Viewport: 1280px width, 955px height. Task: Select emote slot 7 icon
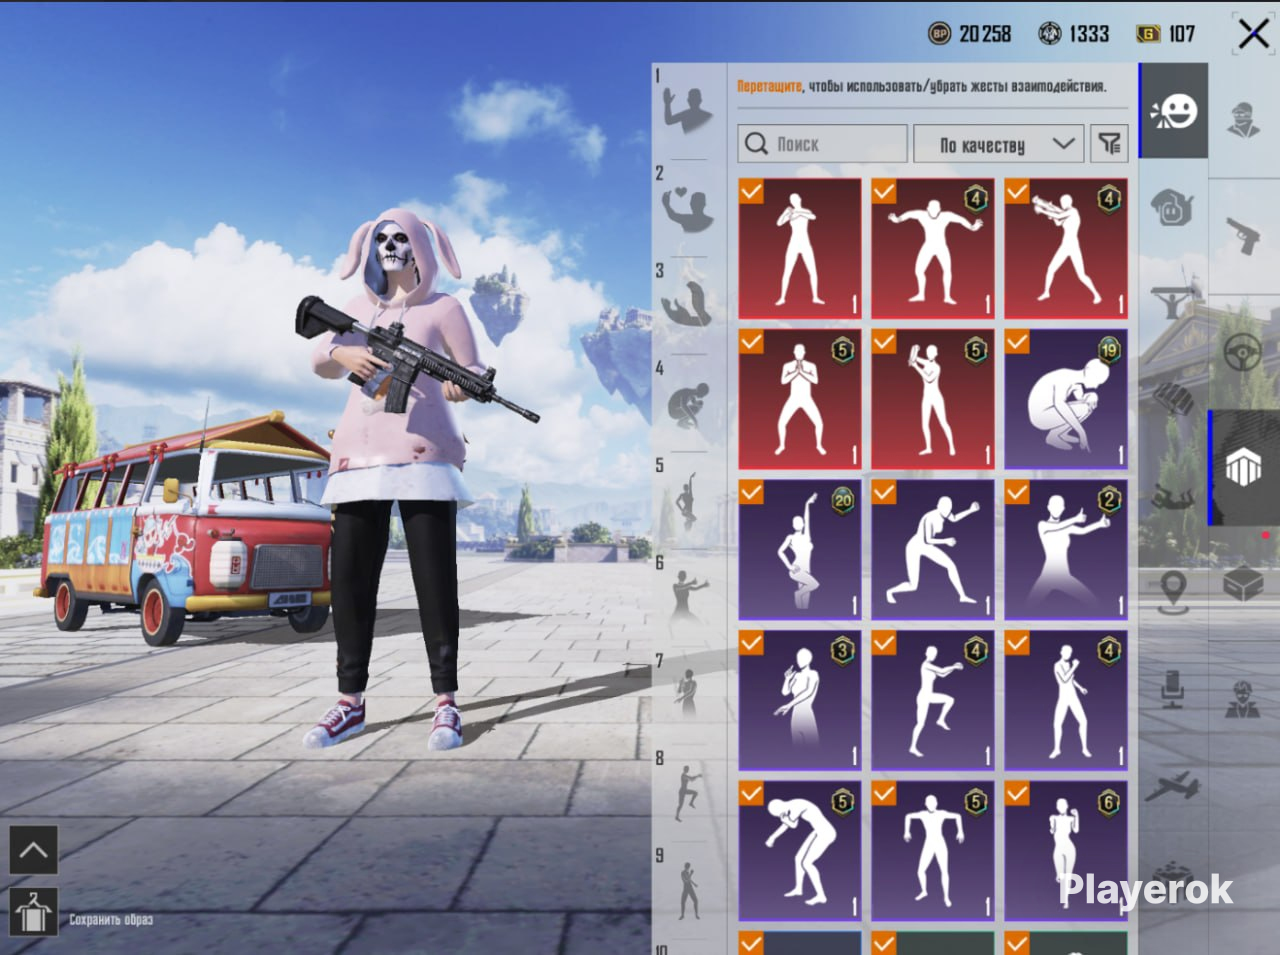(687, 693)
